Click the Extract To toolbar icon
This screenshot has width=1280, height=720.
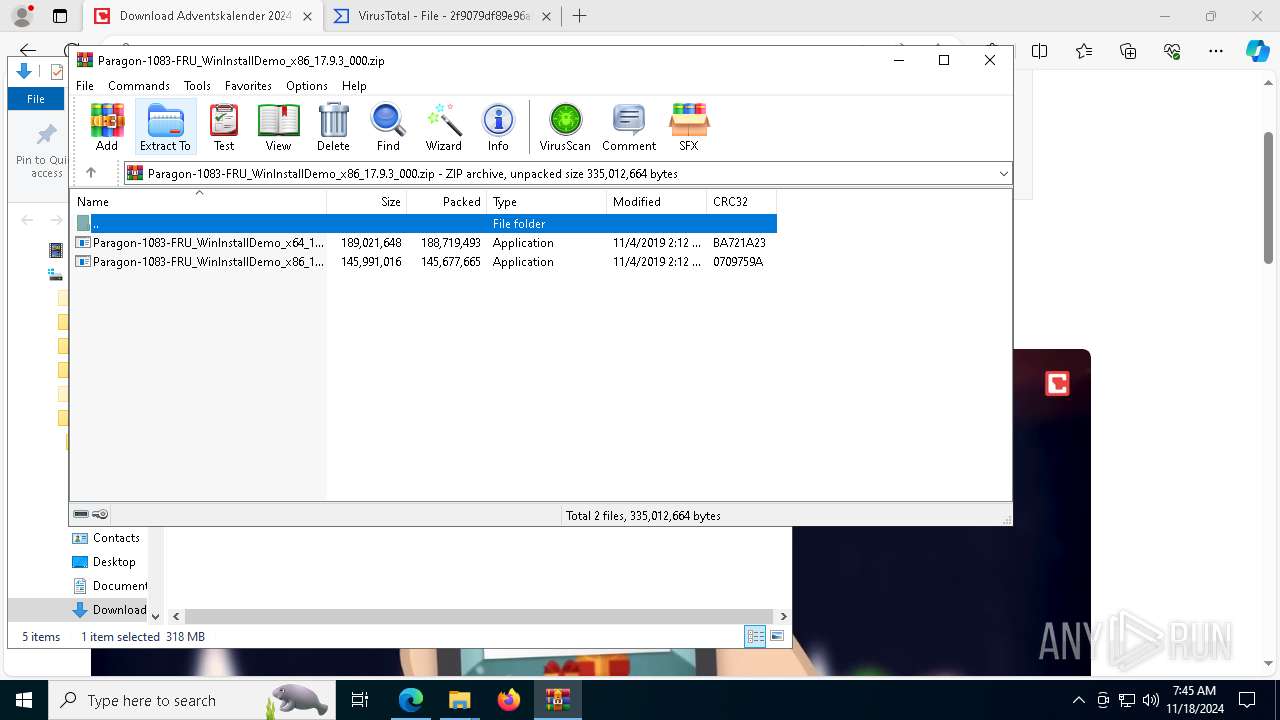(x=165, y=127)
